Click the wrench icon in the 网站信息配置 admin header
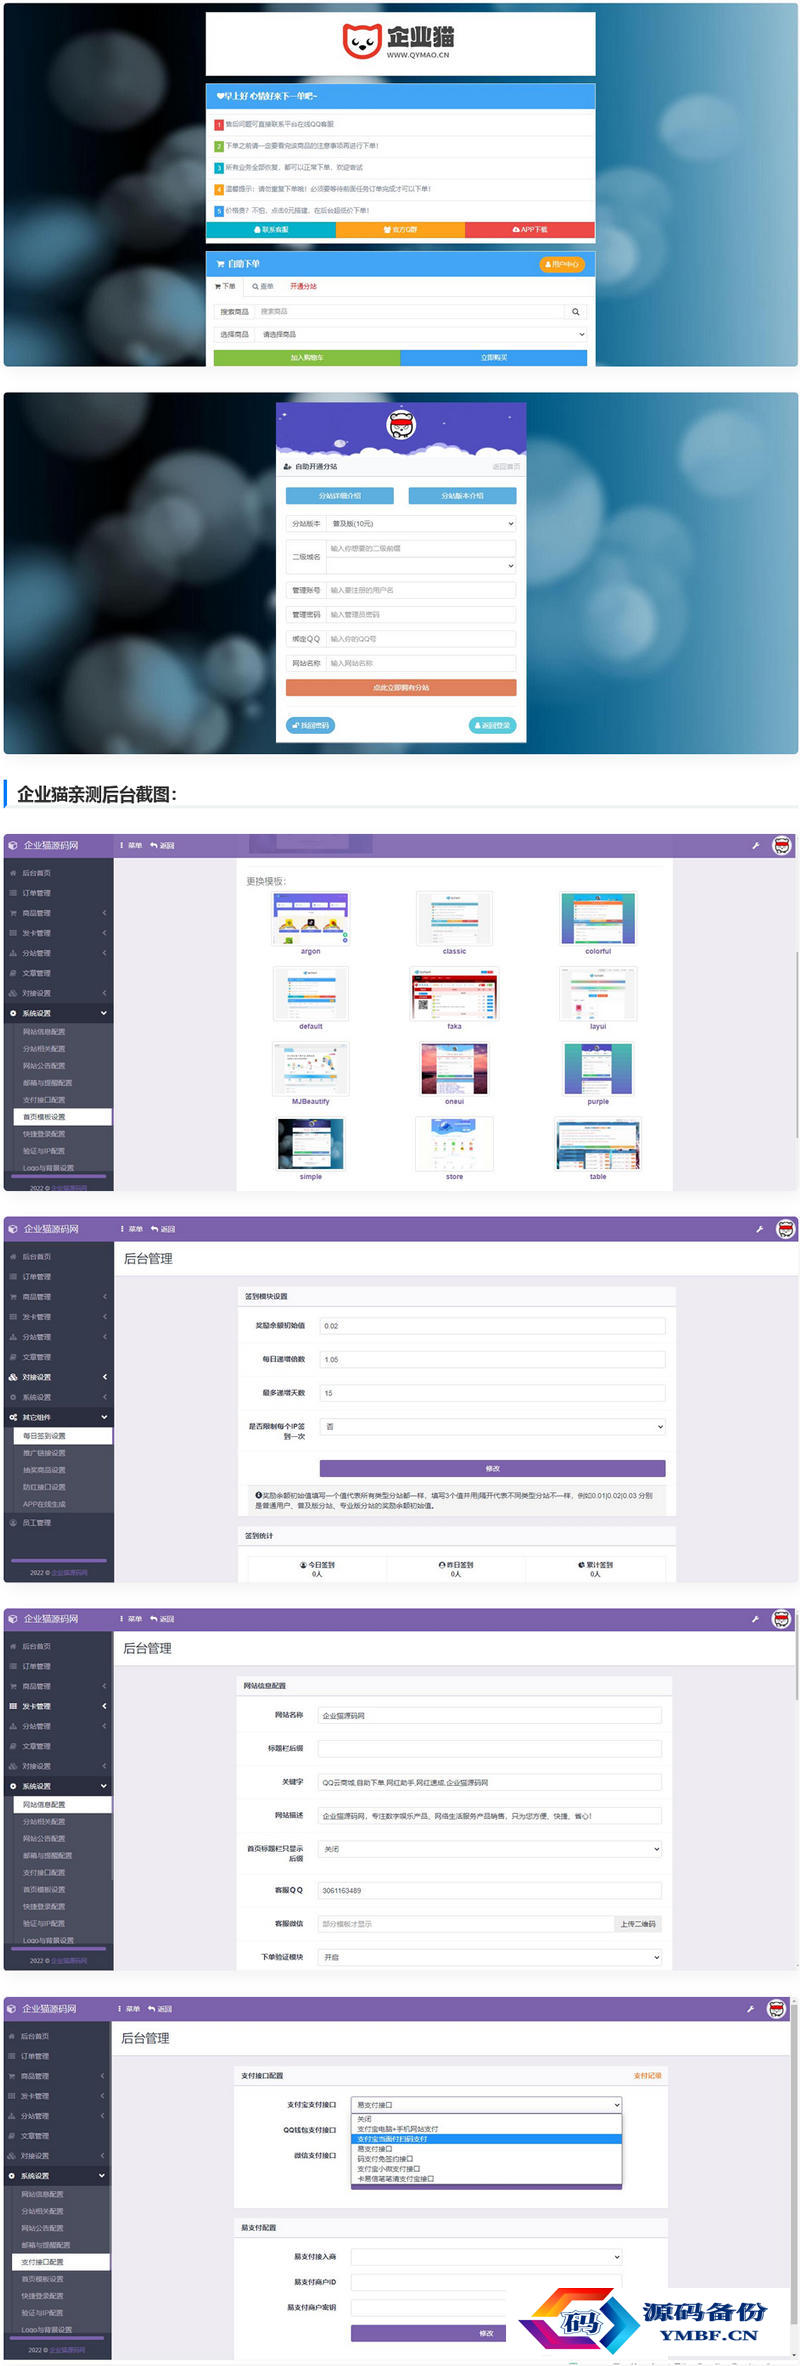Screen dimensions: 800x2366 (x=755, y=1619)
